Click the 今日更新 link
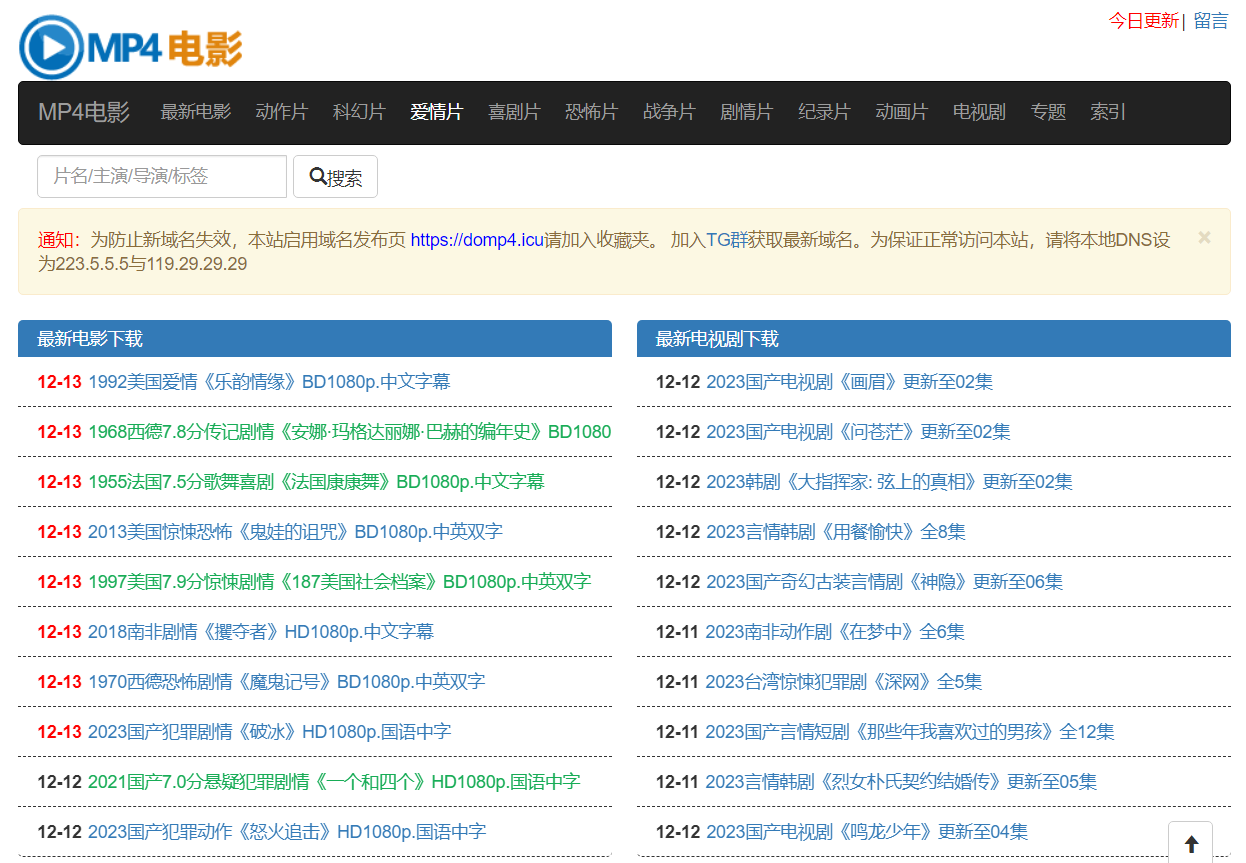This screenshot has height=863, width=1246. pos(1142,20)
